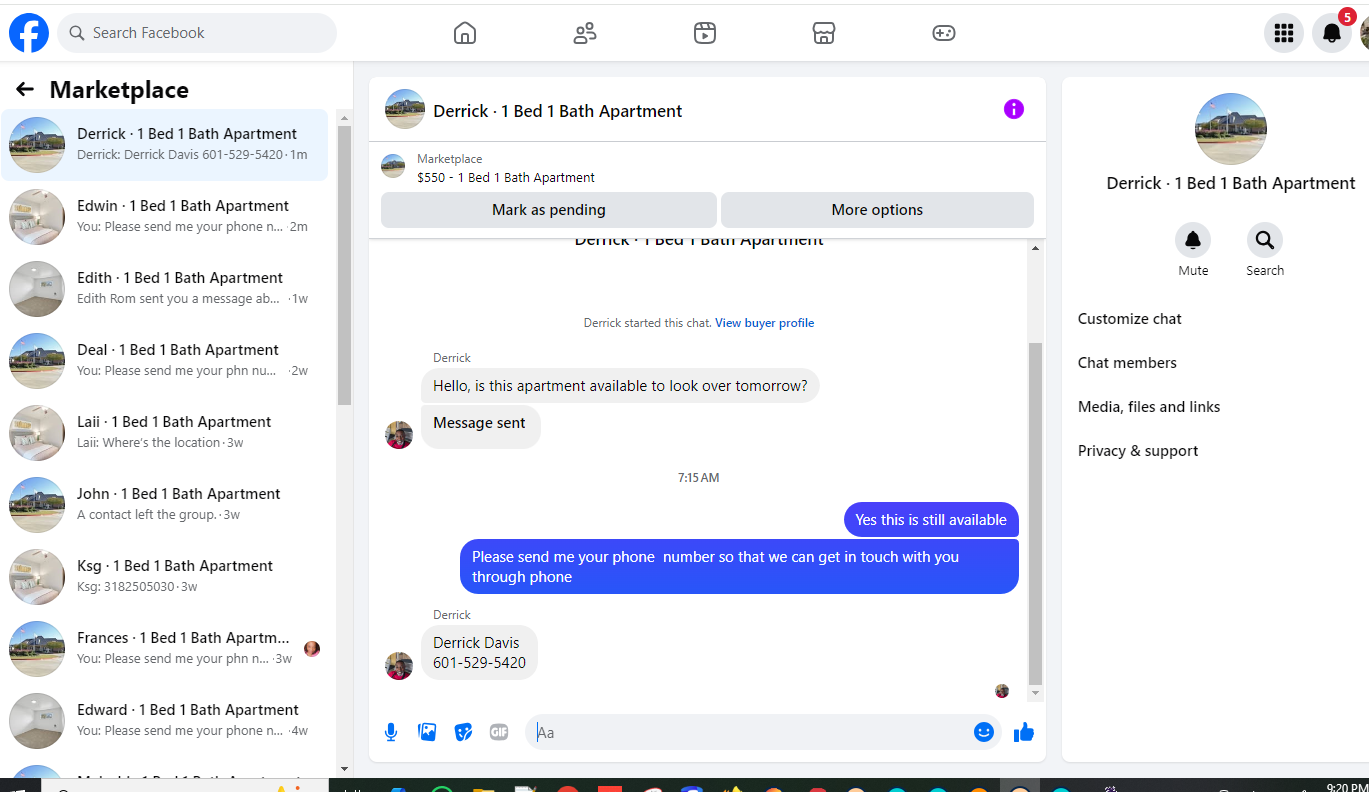Click Derrick's avatar beside his phone number message

click(399, 665)
